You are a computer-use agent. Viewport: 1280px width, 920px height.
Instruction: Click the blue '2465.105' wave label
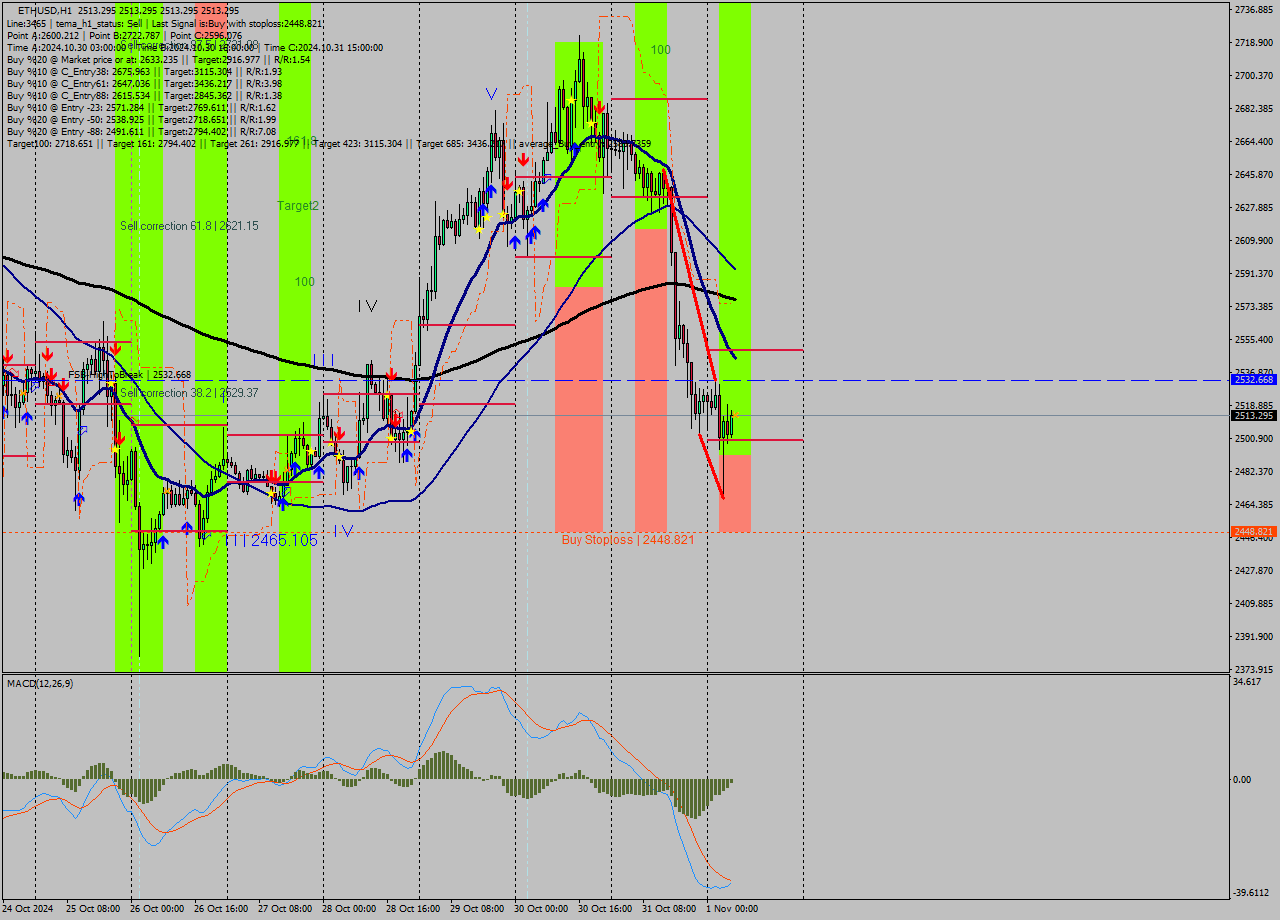point(284,540)
